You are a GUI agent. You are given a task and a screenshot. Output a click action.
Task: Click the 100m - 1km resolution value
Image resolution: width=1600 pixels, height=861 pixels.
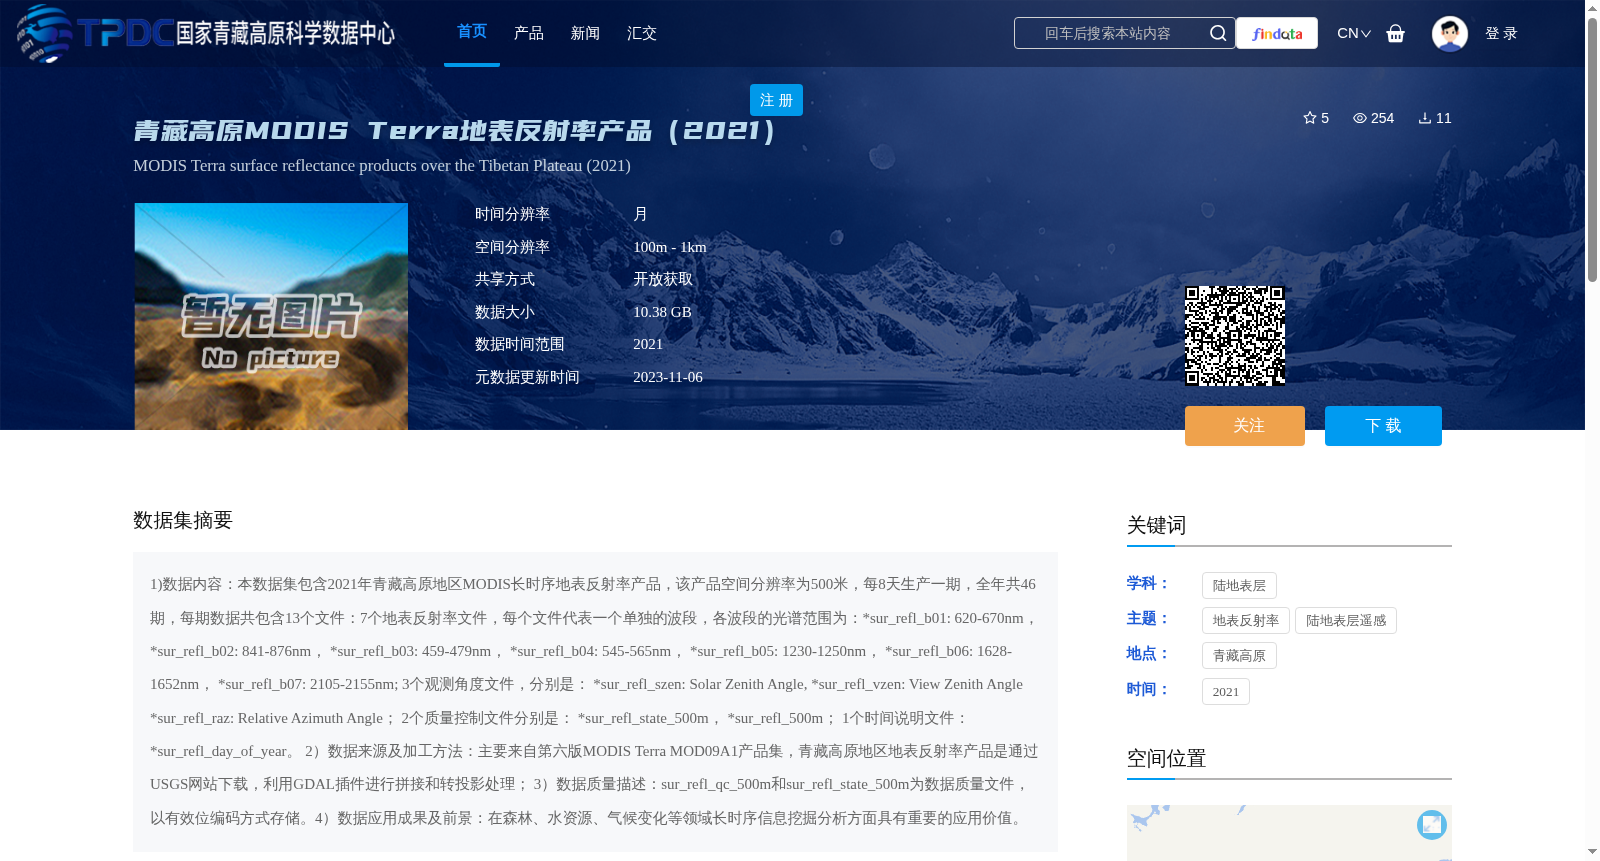click(x=670, y=247)
